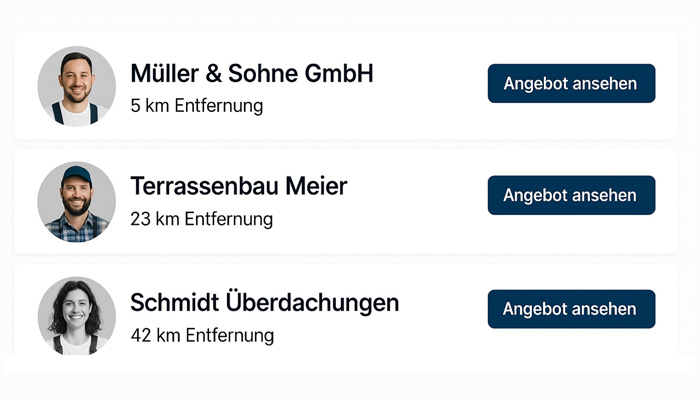Click Angebot ansehen for Terrassenbau Meier
700x400 pixels.
pyautogui.click(x=571, y=195)
